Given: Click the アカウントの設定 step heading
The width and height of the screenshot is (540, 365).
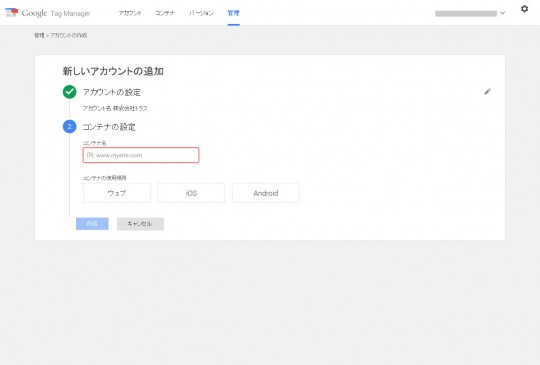Looking at the screenshot, I should tap(112, 92).
